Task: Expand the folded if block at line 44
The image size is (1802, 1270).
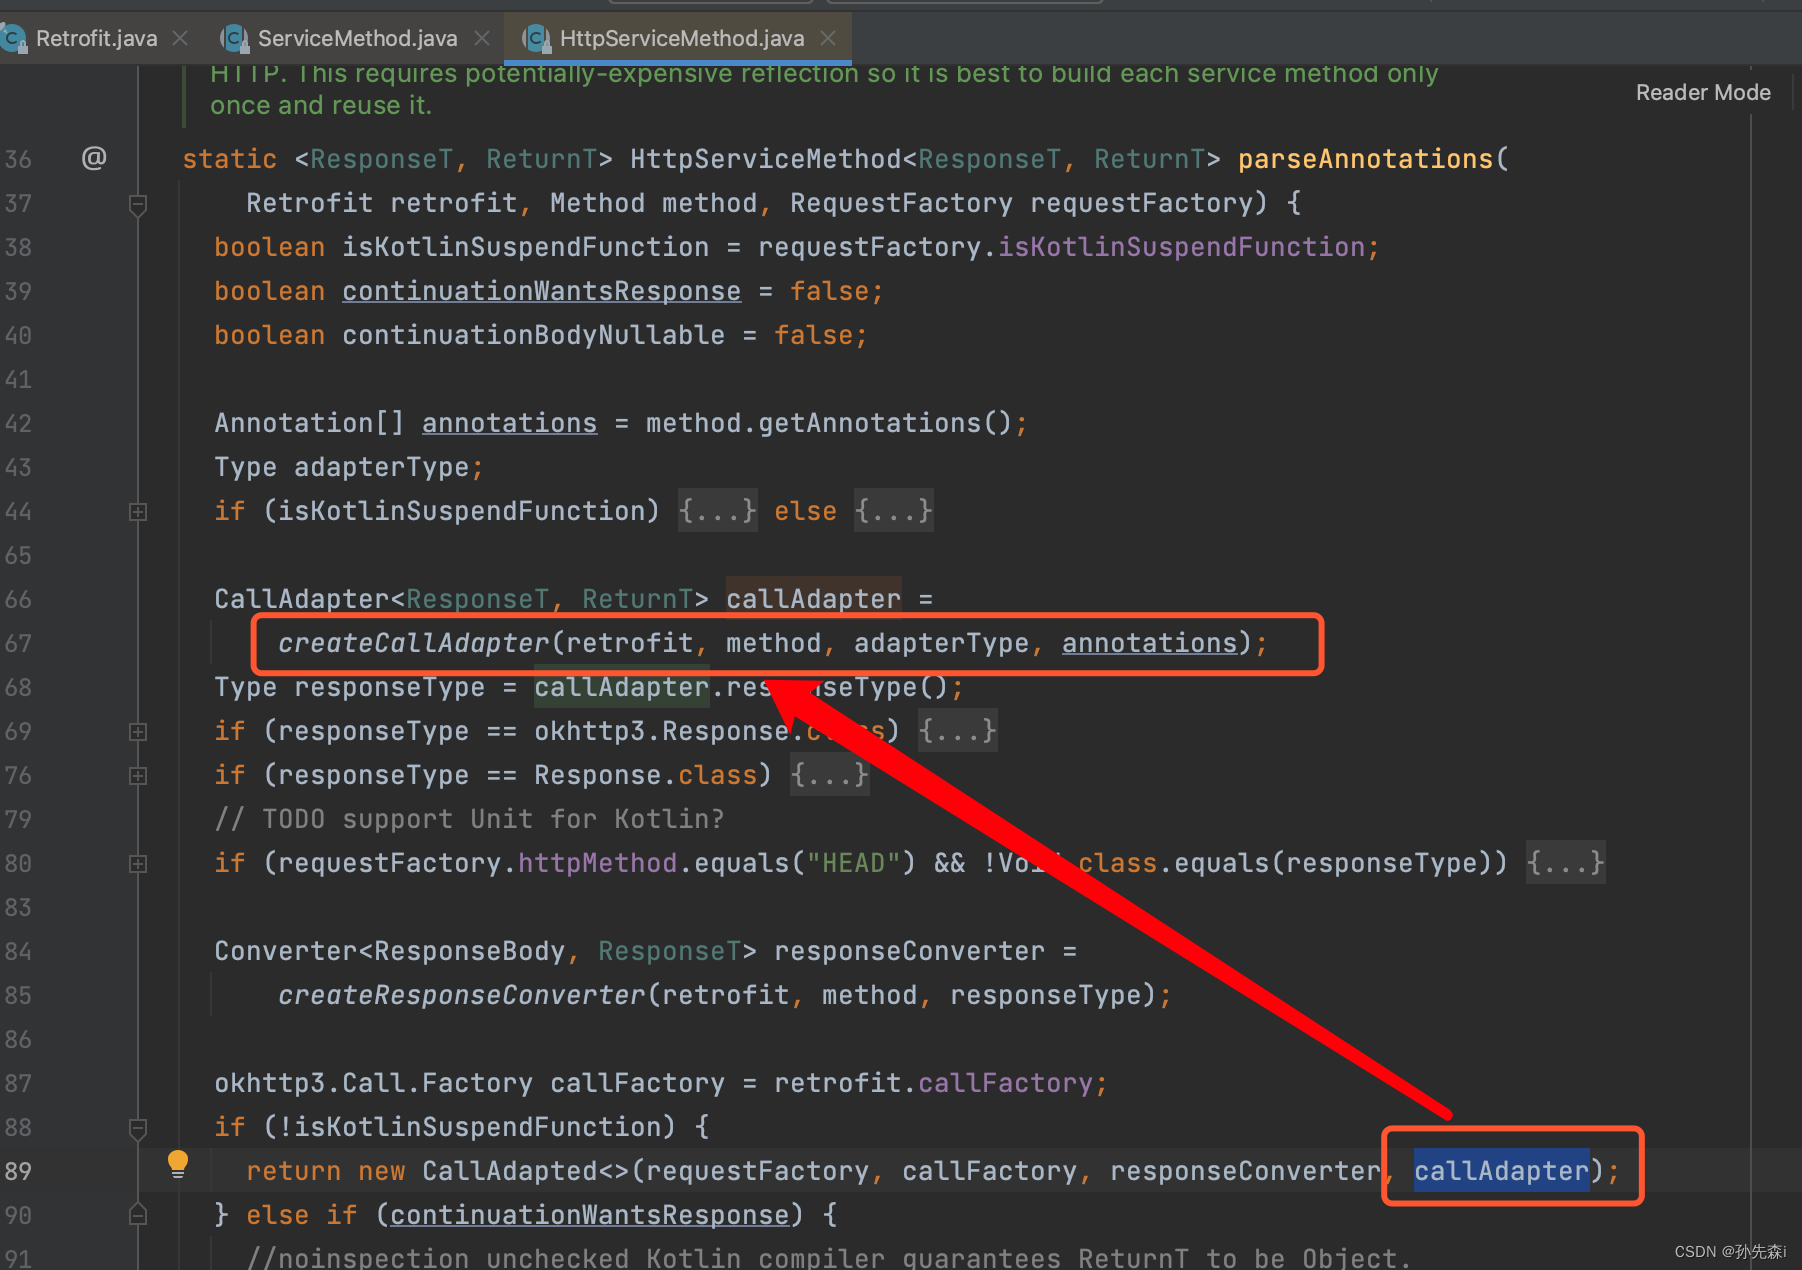Action: pos(138,512)
